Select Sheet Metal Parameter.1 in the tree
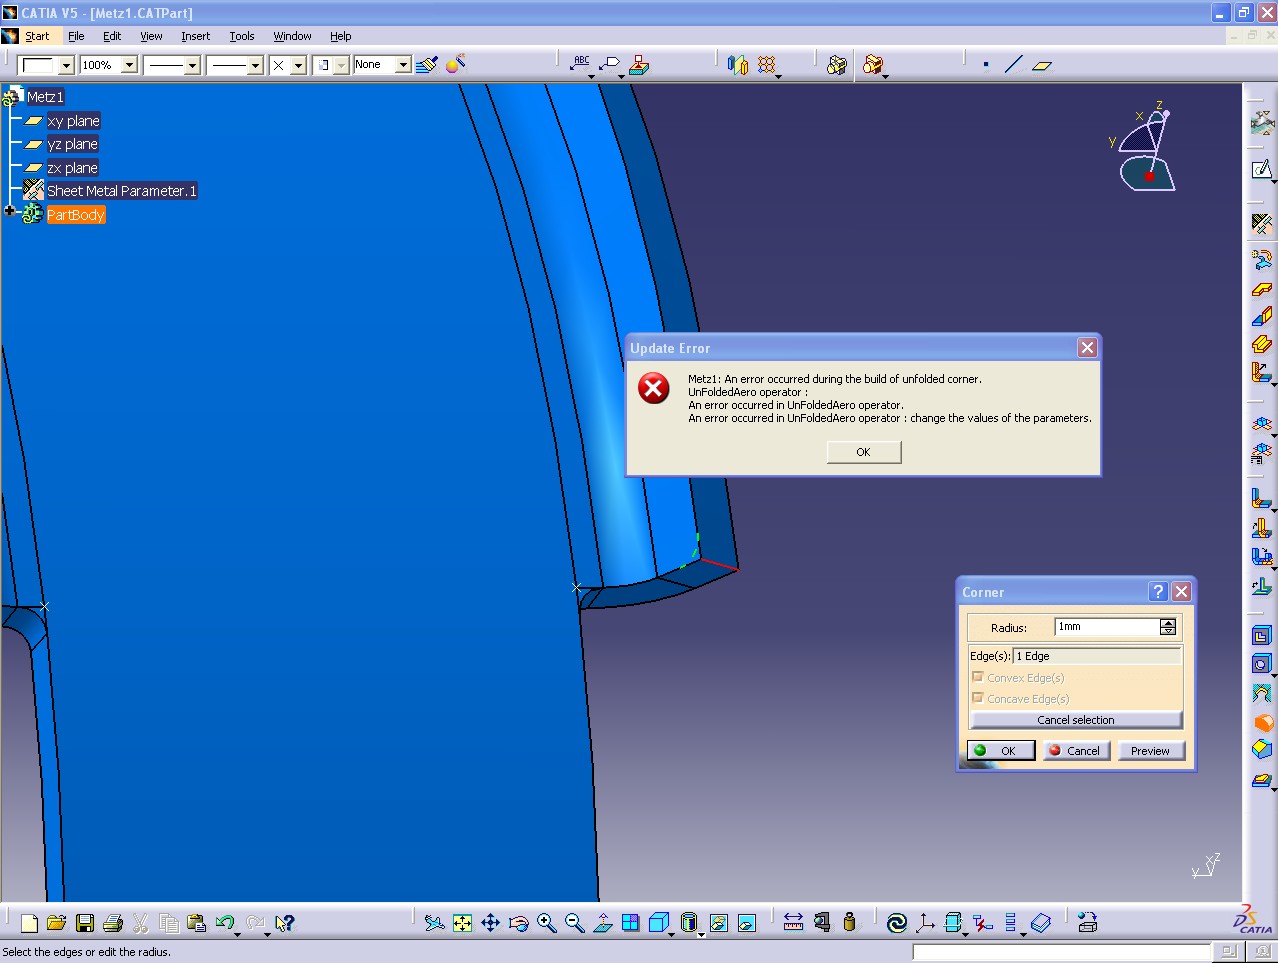Image resolution: width=1278 pixels, height=963 pixels. pyautogui.click(x=122, y=191)
